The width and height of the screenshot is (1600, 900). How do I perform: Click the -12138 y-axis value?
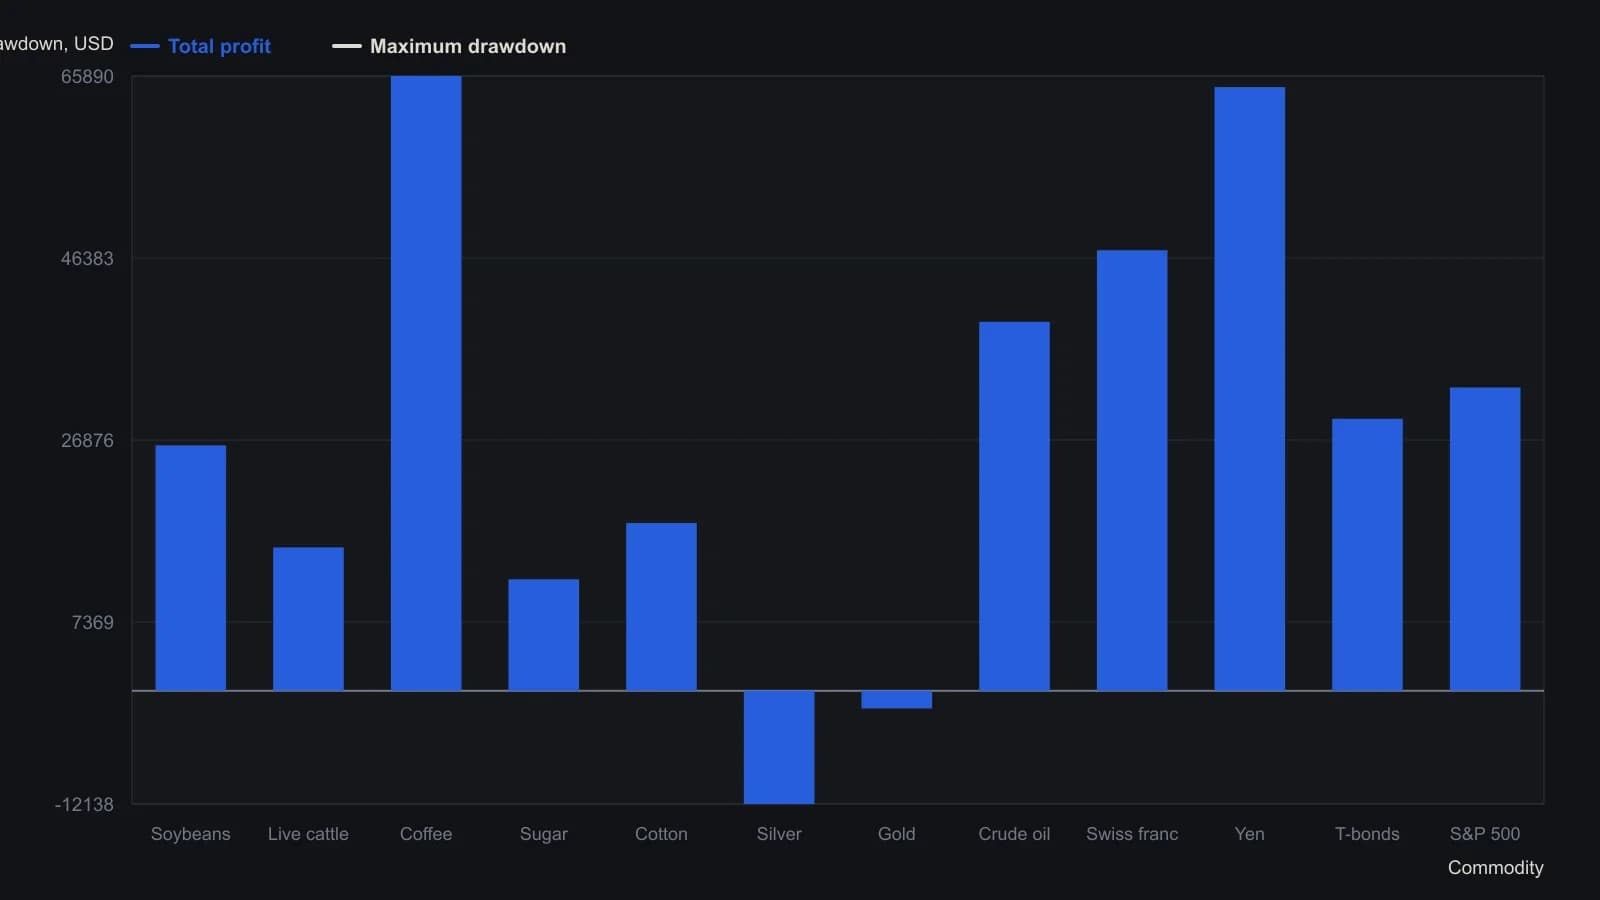click(84, 805)
